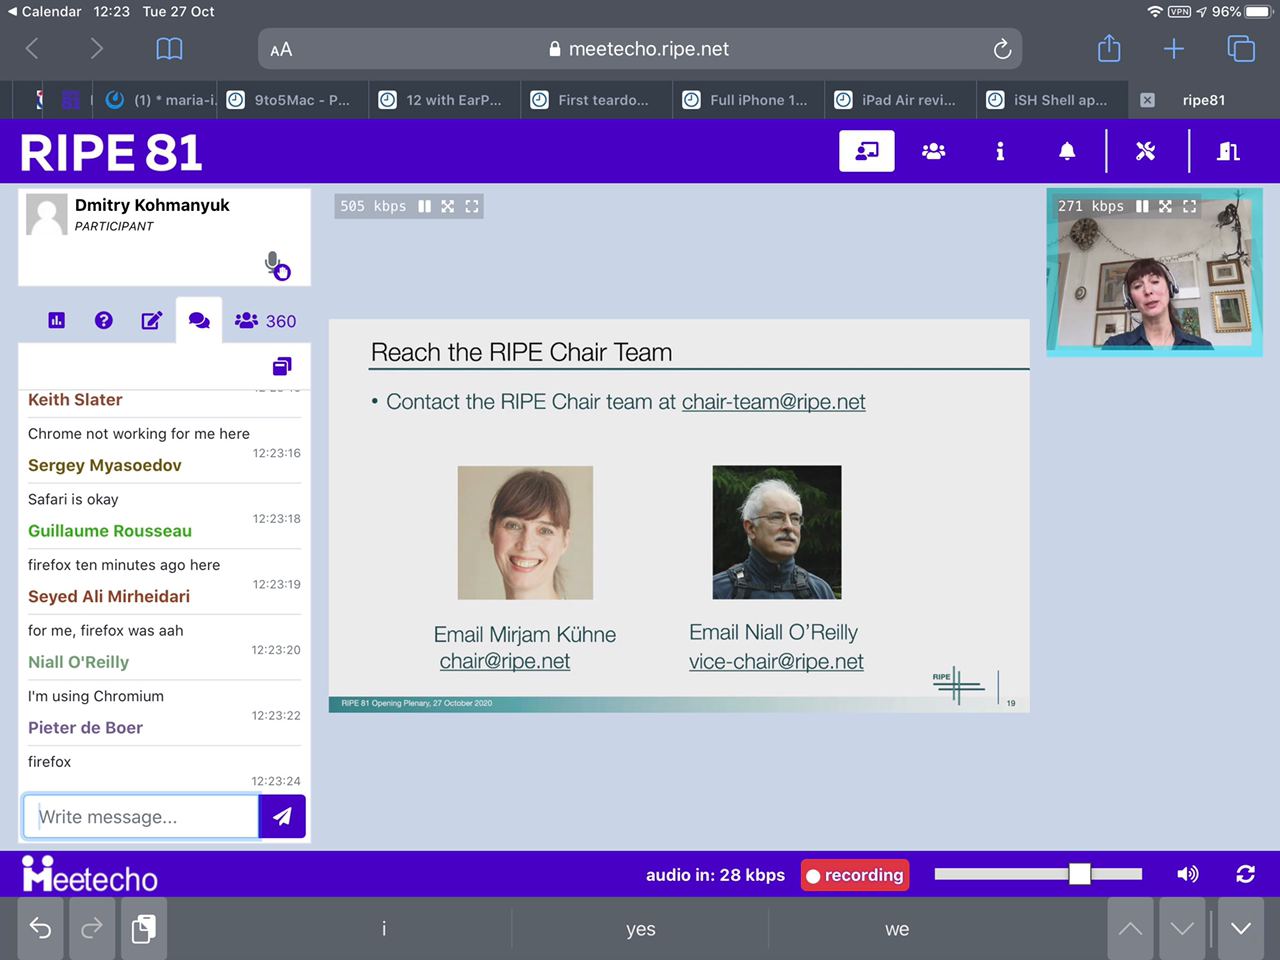
Task: Click keyboard paste clipboard icon
Action: click(143, 928)
